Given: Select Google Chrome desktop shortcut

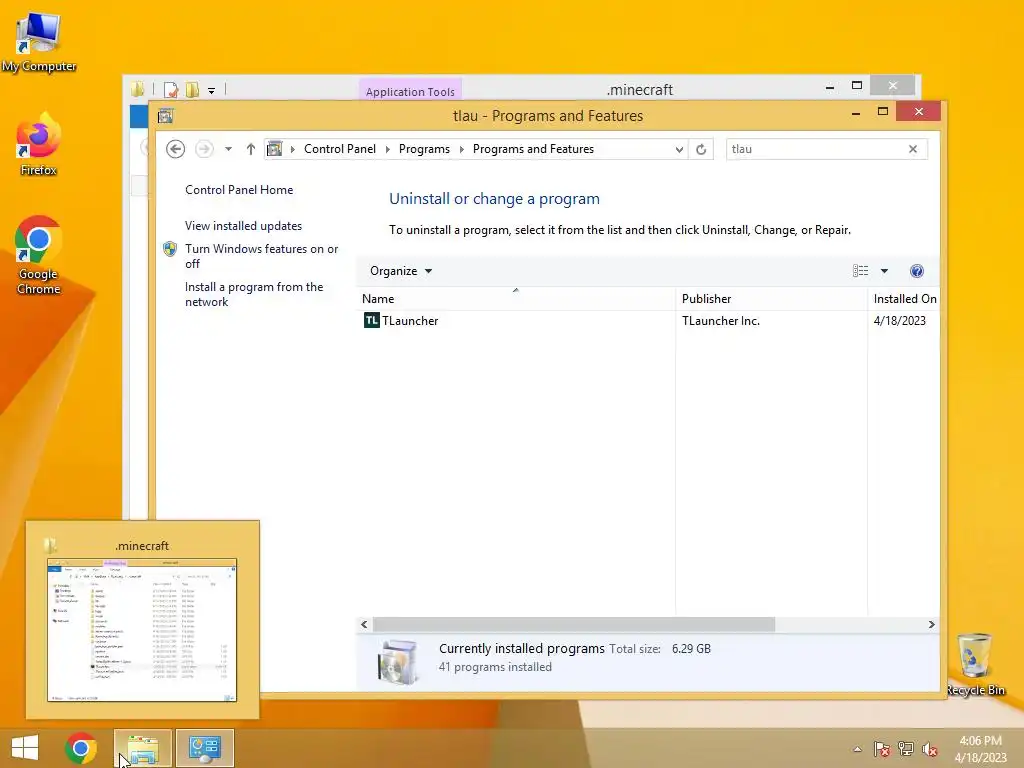Looking at the screenshot, I should coord(39,256).
